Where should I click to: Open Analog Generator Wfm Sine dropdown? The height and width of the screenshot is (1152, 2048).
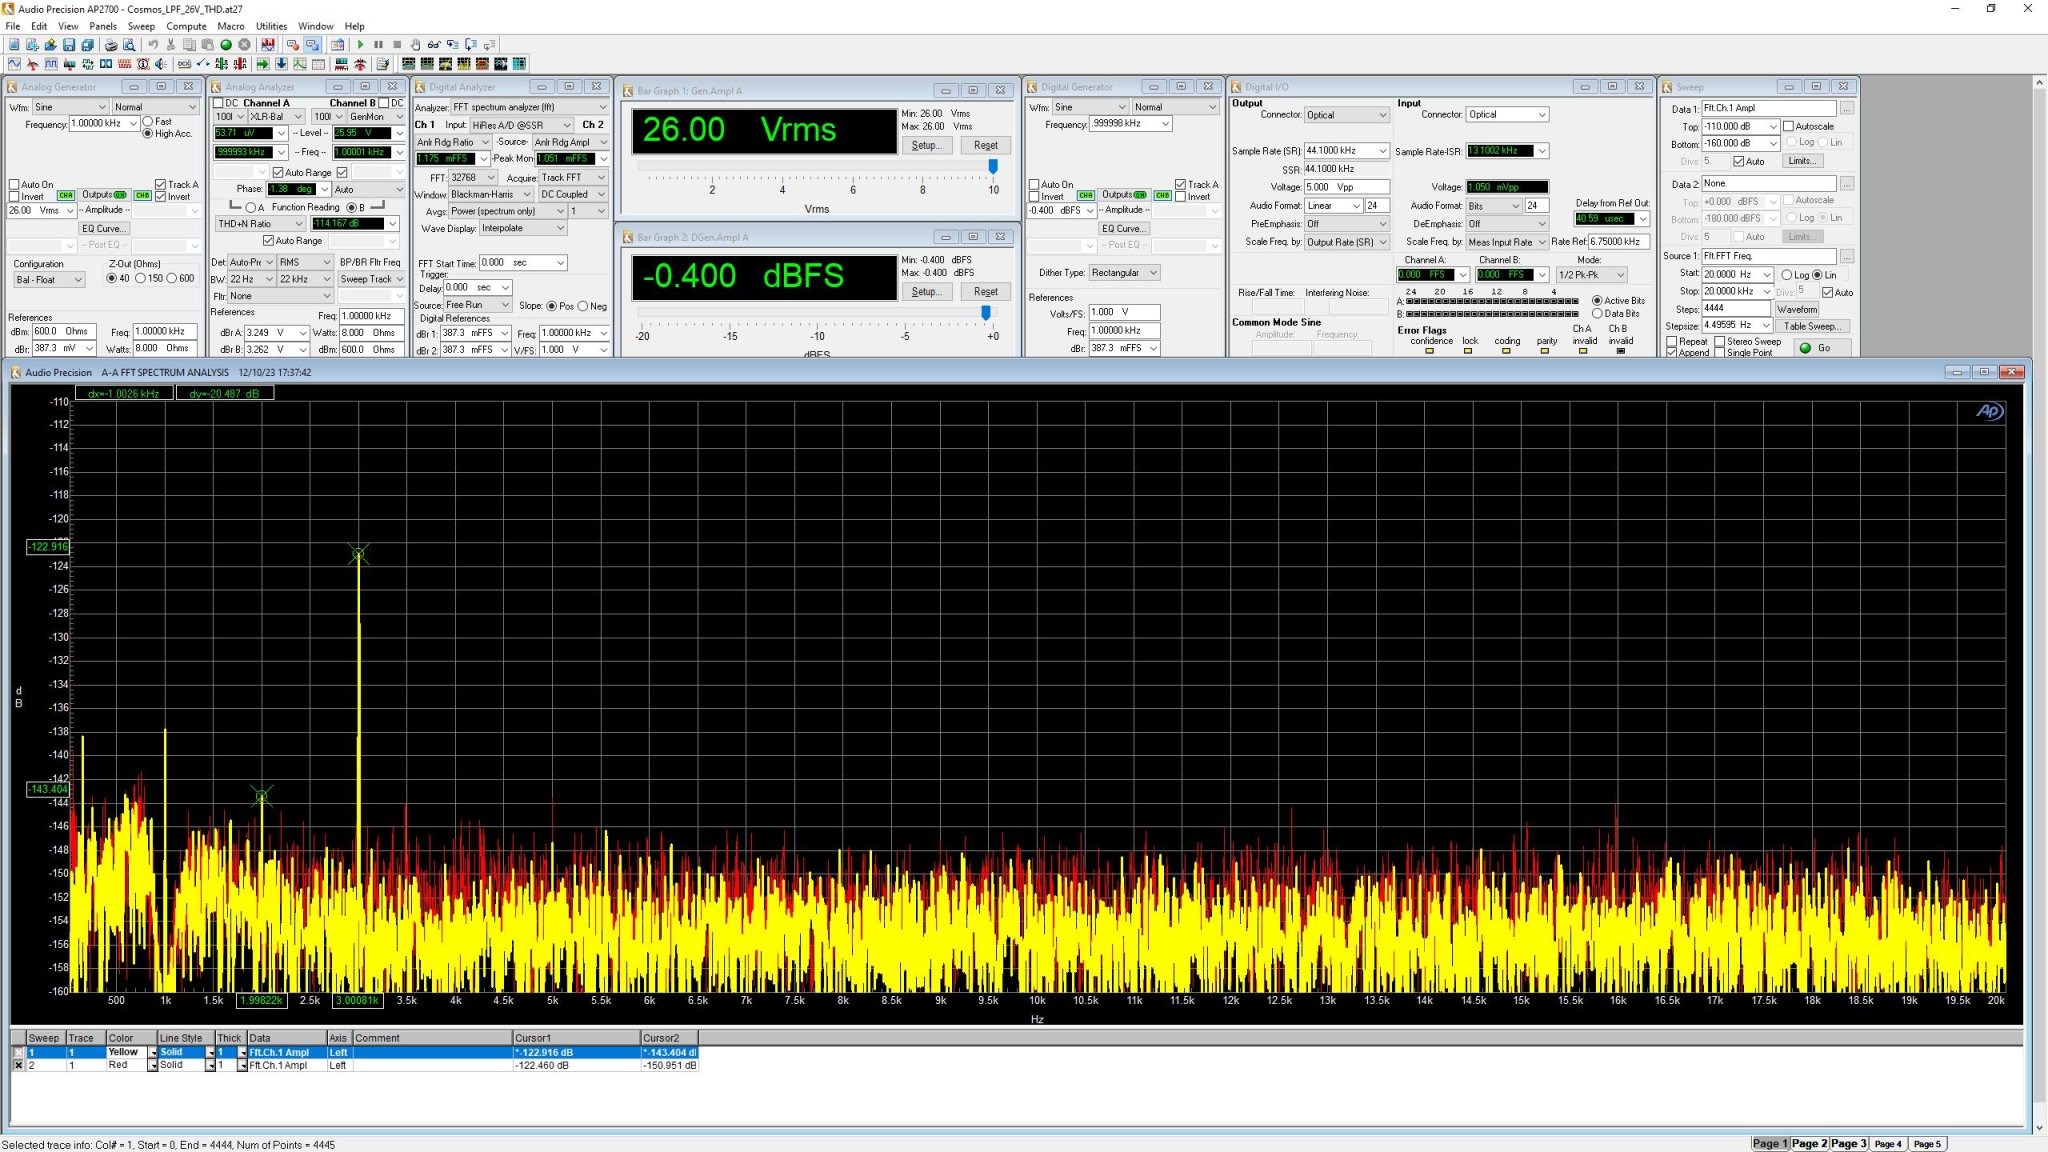pos(70,107)
